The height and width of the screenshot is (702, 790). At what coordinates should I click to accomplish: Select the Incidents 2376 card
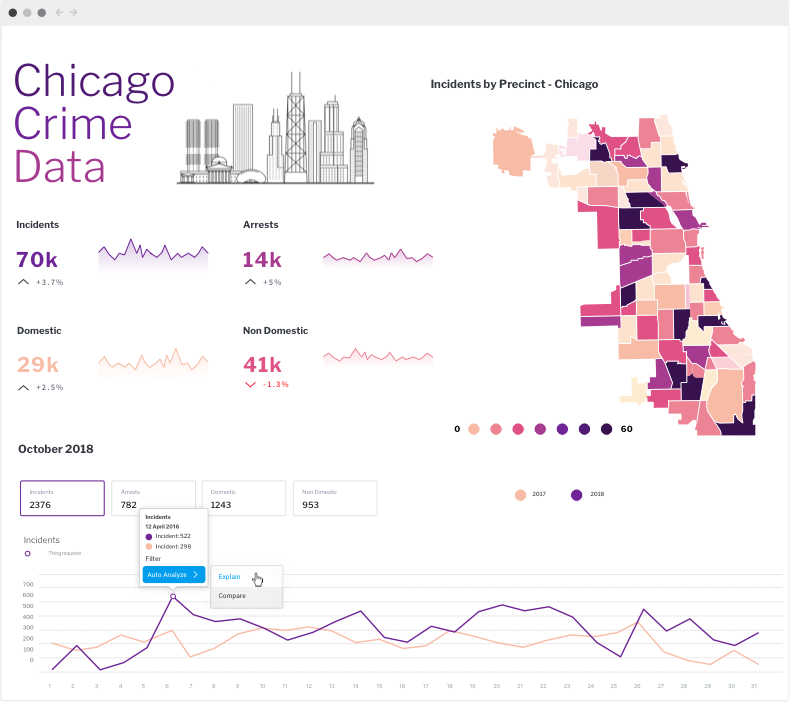pyautogui.click(x=62, y=498)
